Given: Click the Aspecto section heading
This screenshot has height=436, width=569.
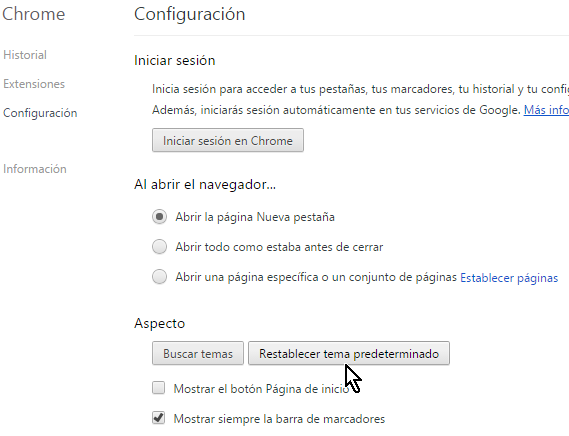Looking at the screenshot, I should click(x=159, y=323).
